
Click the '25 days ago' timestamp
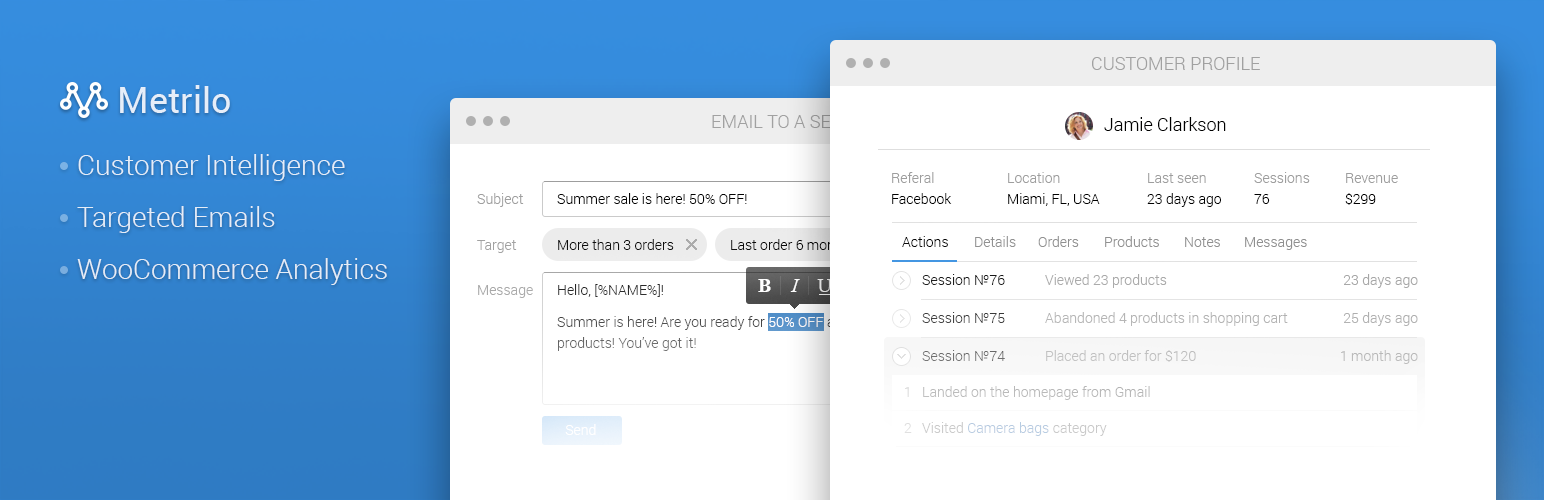(x=1380, y=319)
